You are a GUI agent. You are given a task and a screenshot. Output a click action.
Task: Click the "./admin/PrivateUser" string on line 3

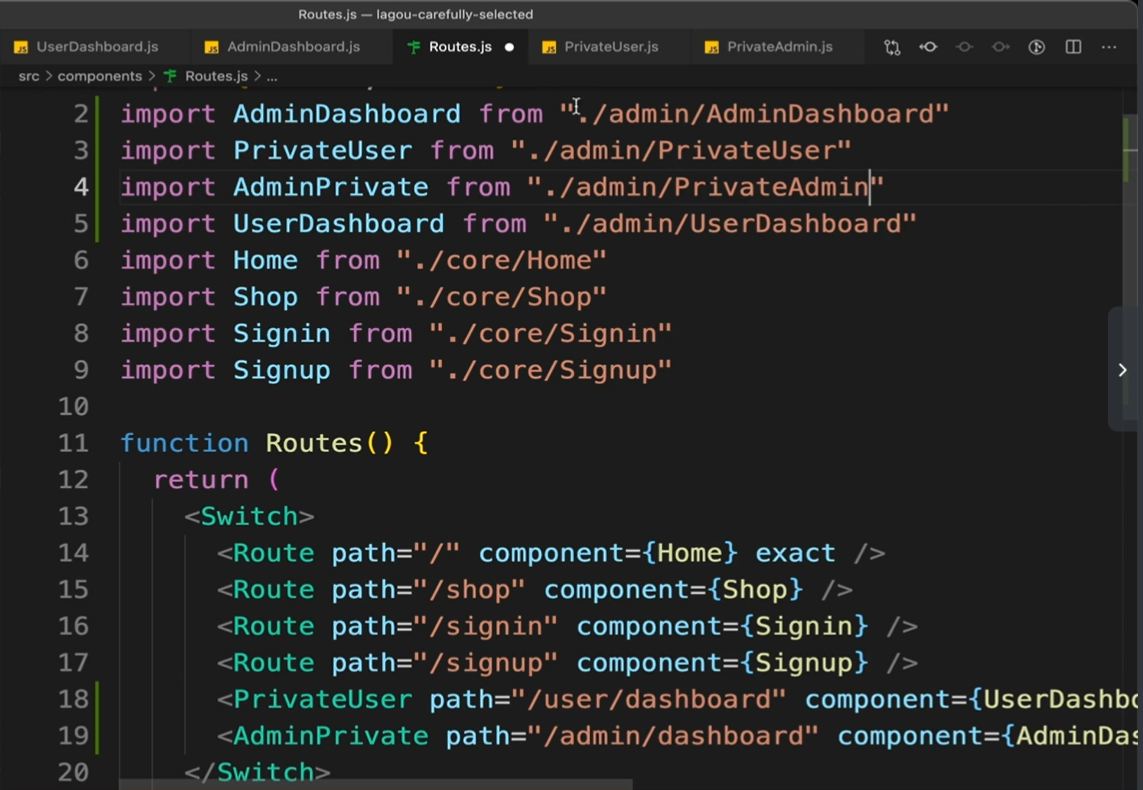tap(681, 150)
